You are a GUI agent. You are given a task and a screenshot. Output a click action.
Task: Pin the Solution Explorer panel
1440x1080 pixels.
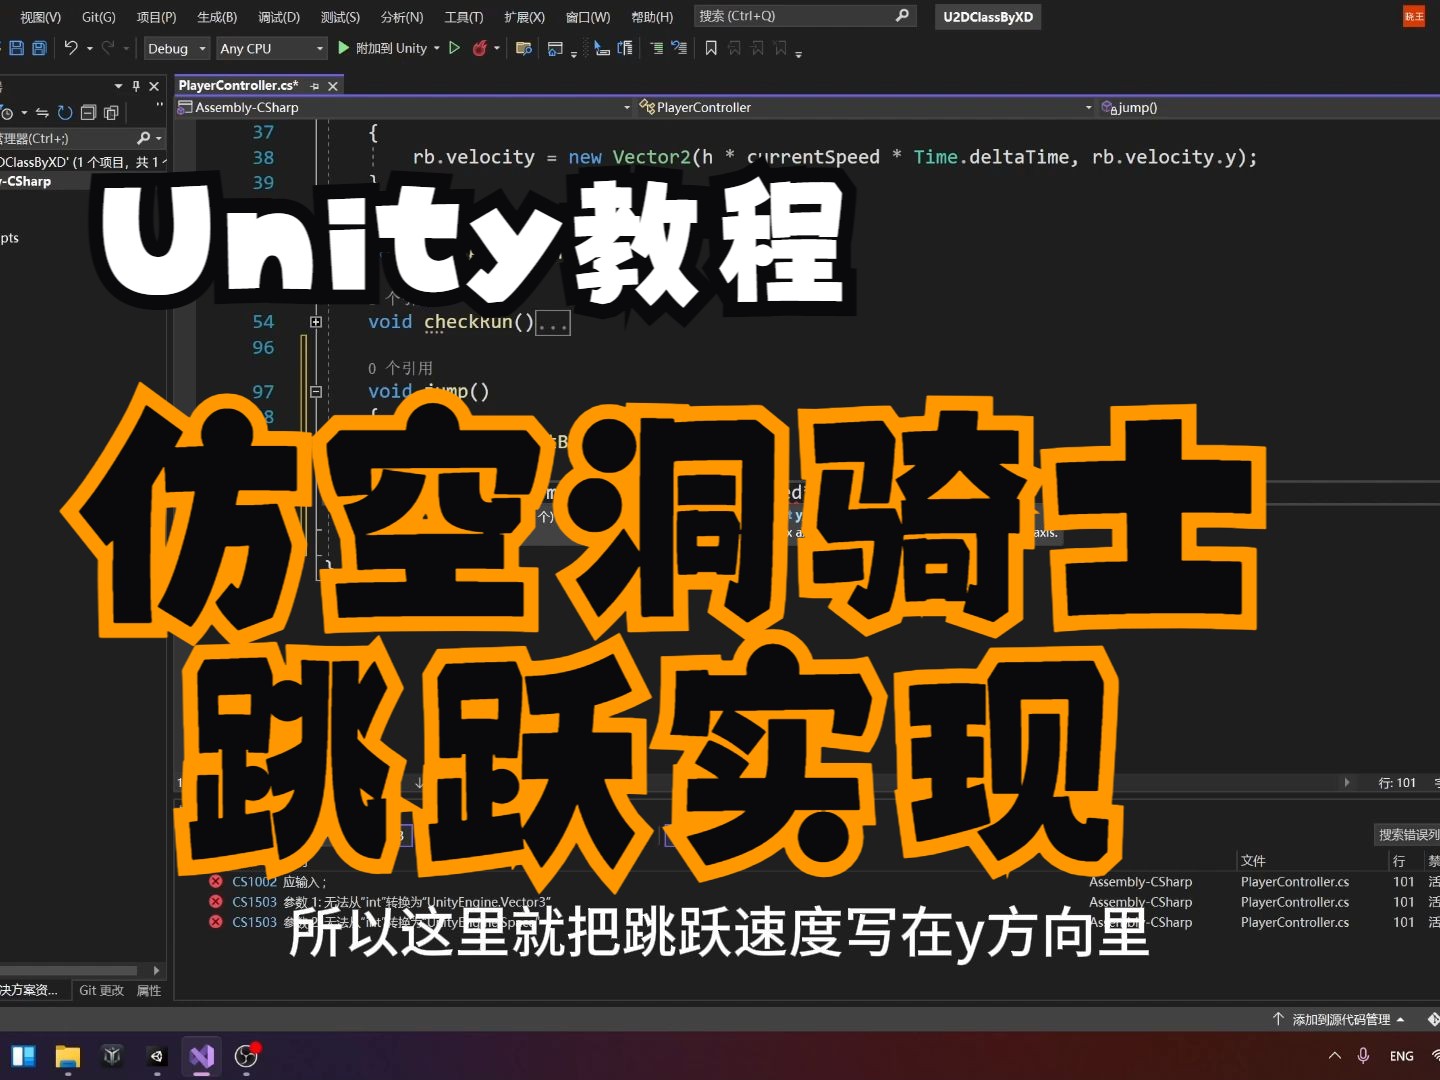(136, 86)
